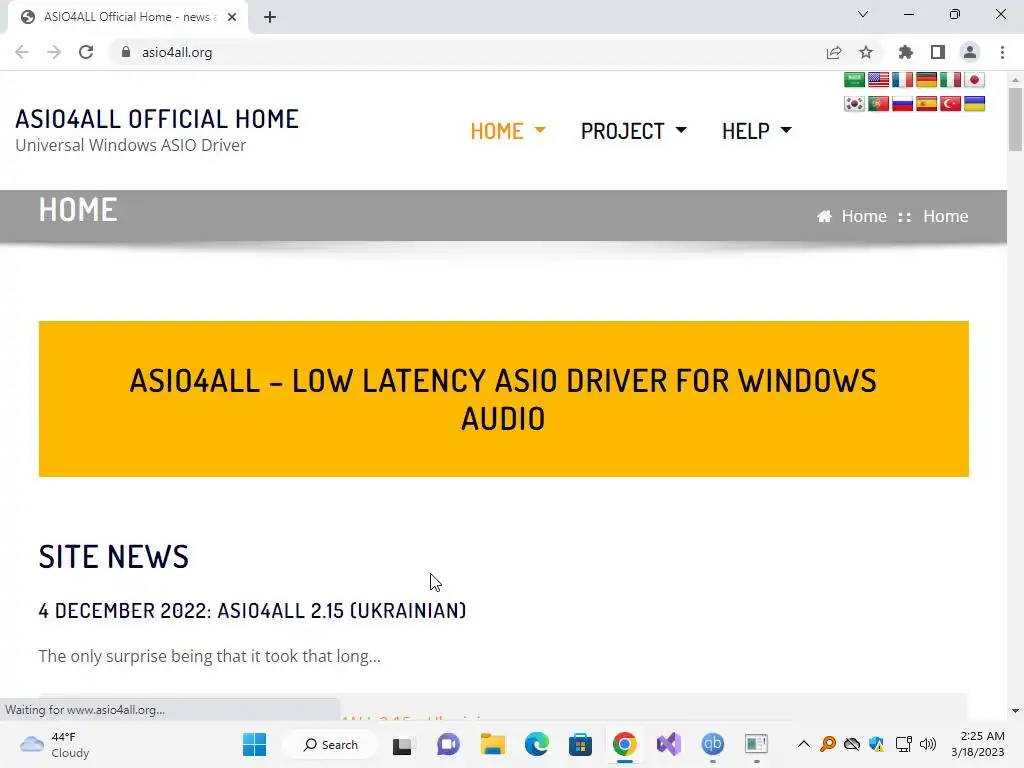1024x768 pixels.
Task: Open the Chrome profile avatar
Action: tap(970, 52)
